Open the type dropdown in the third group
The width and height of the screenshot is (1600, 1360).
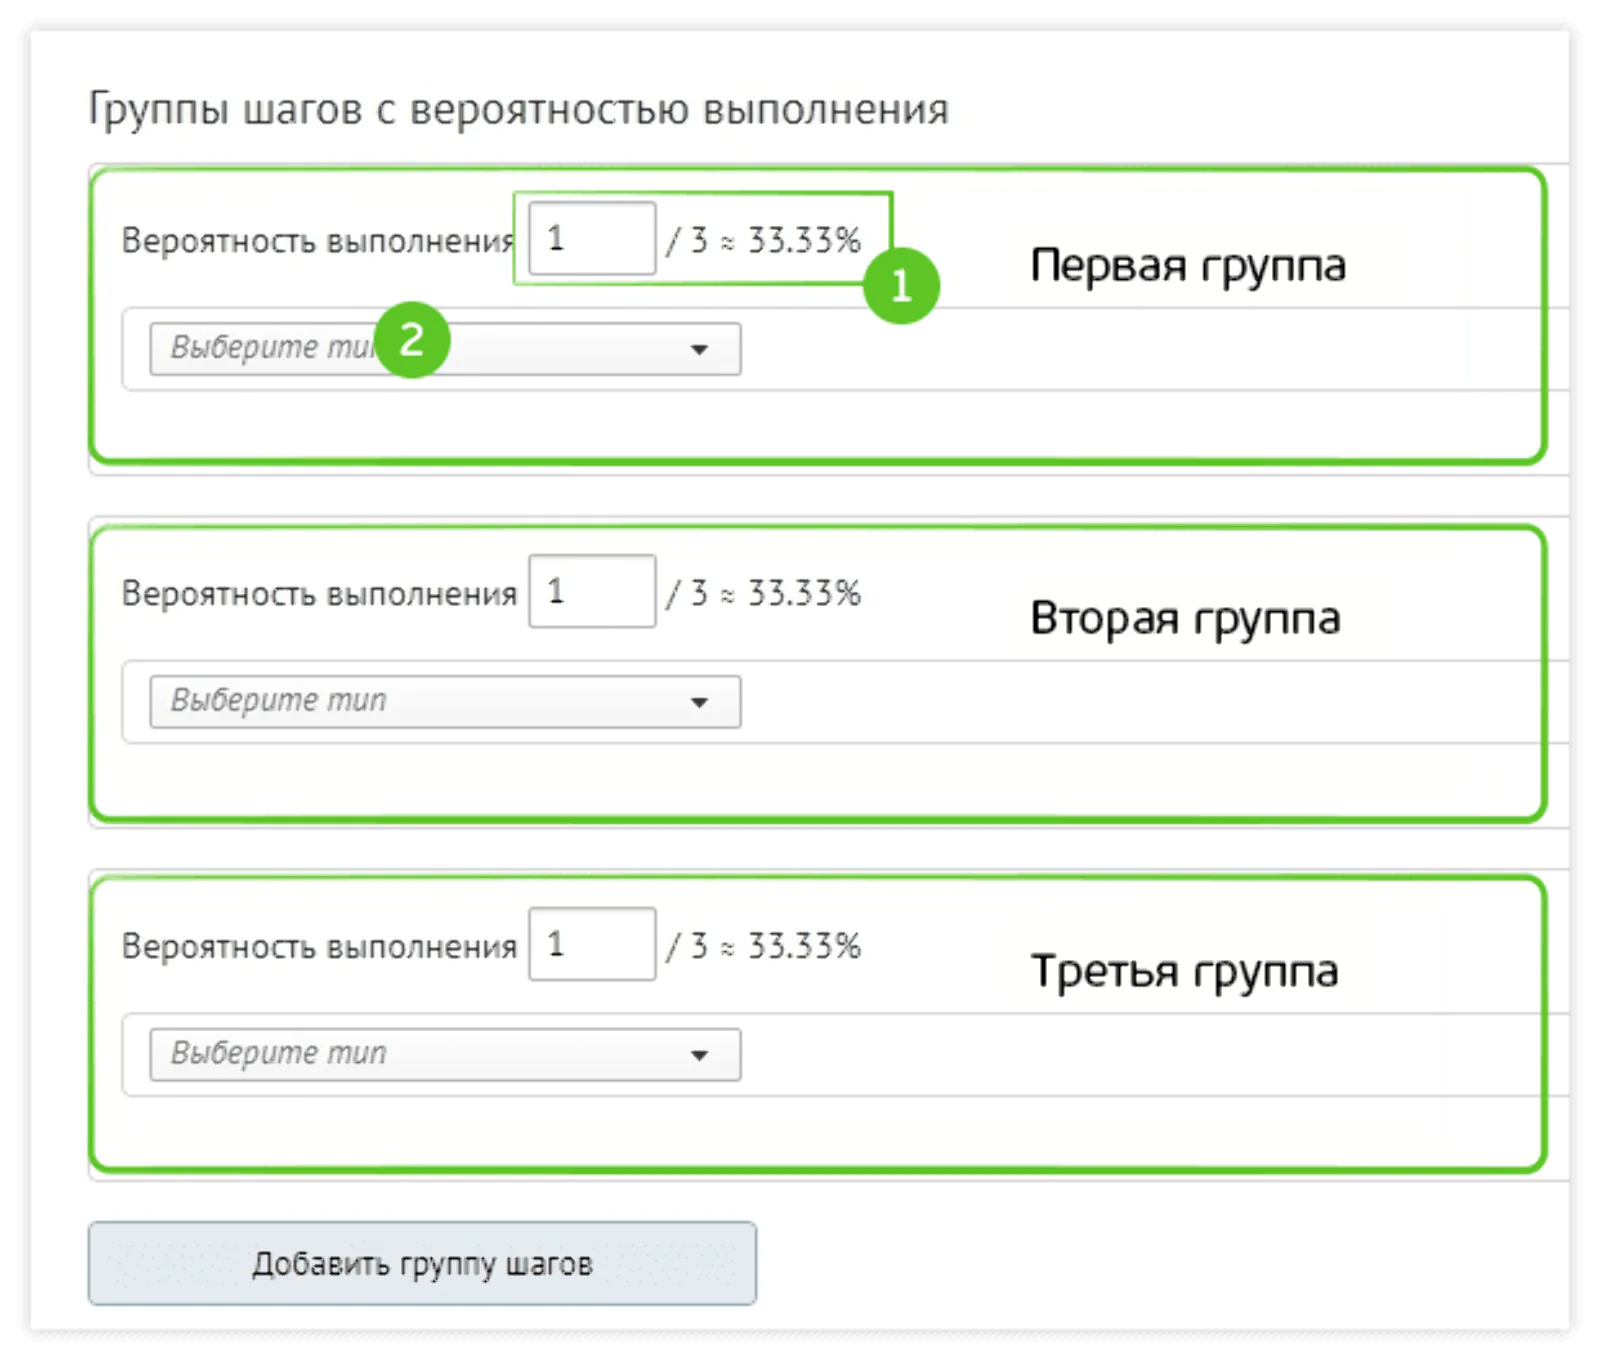point(445,1055)
